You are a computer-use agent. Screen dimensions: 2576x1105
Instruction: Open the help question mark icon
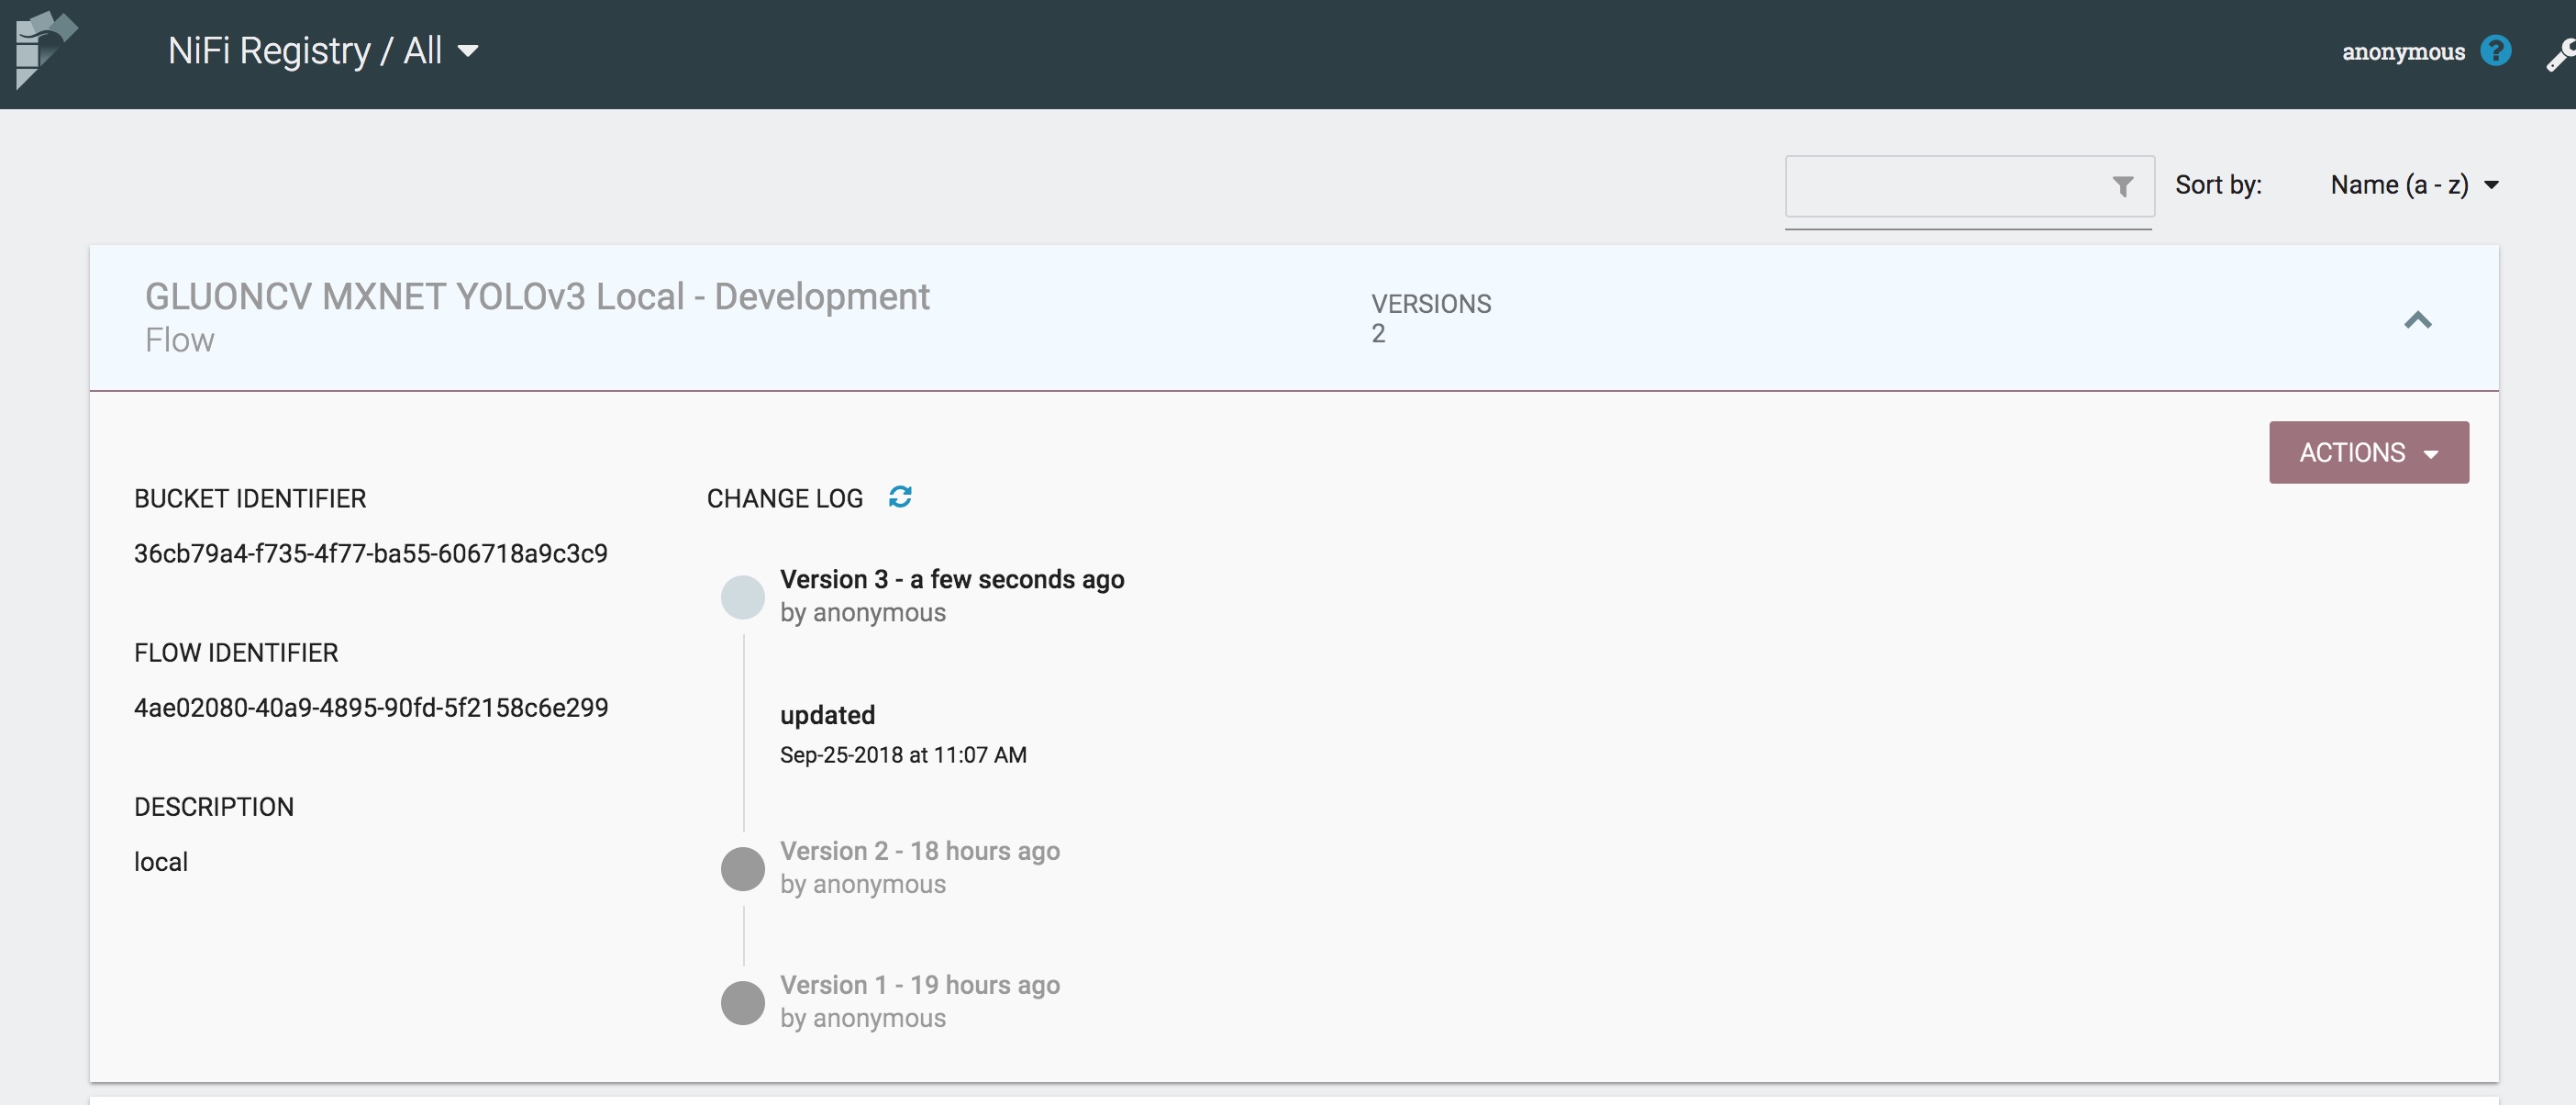(x=2495, y=51)
